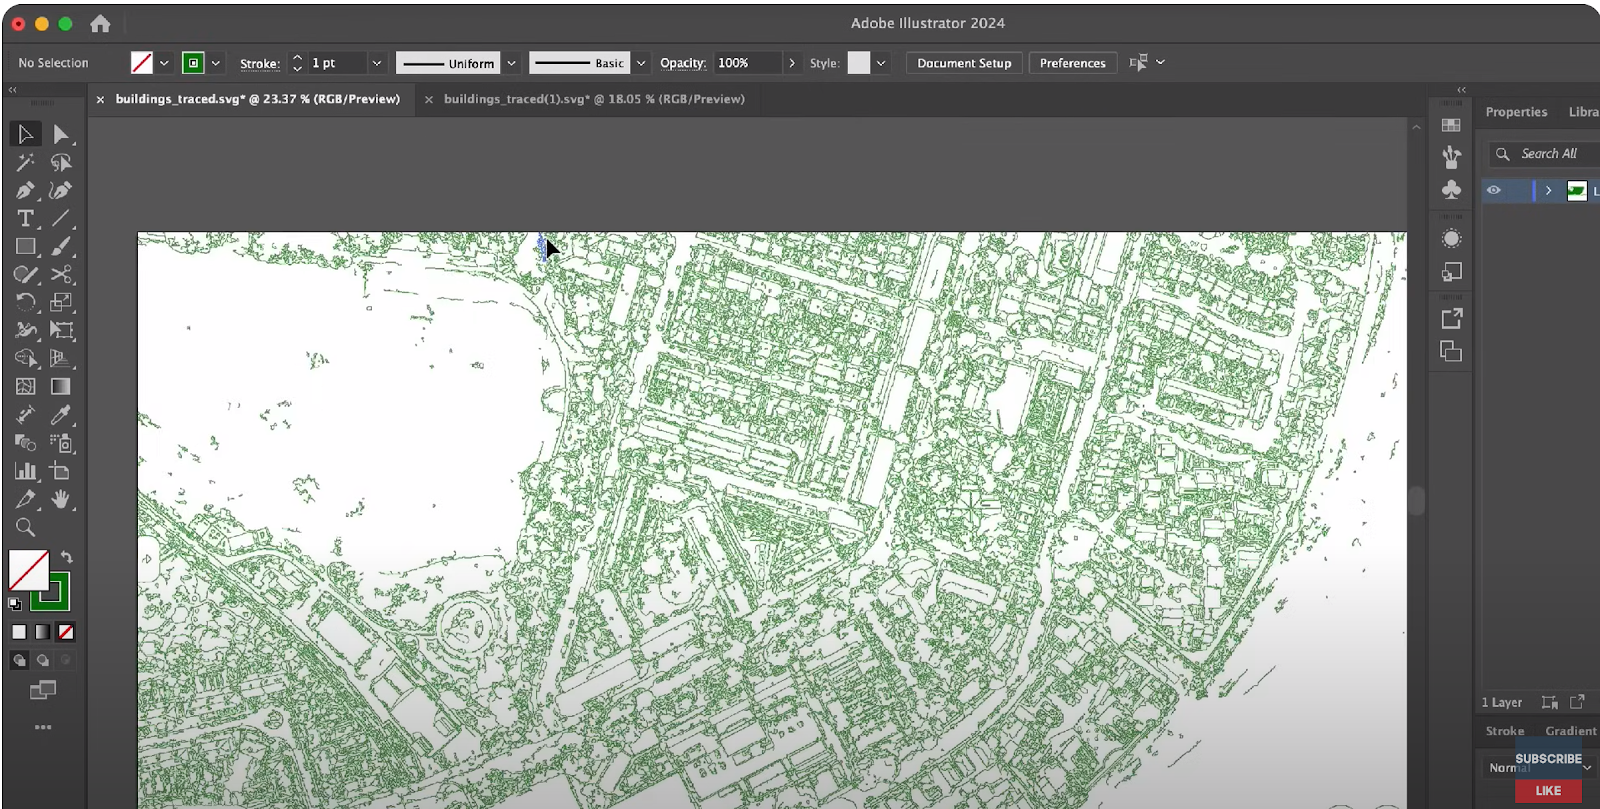Set paint to None in toolbox
1600x809 pixels.
[x=66, y=632]
